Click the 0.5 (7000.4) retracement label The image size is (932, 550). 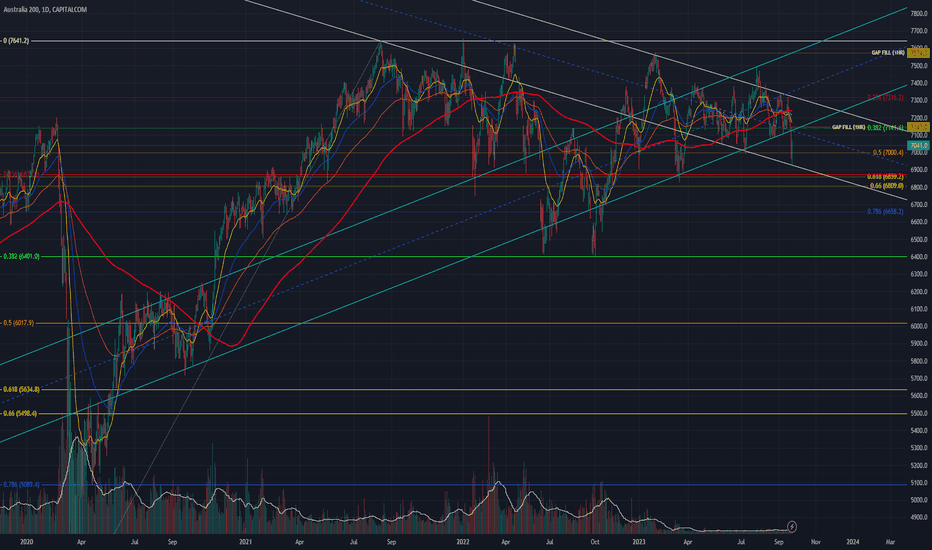[888, 153]
